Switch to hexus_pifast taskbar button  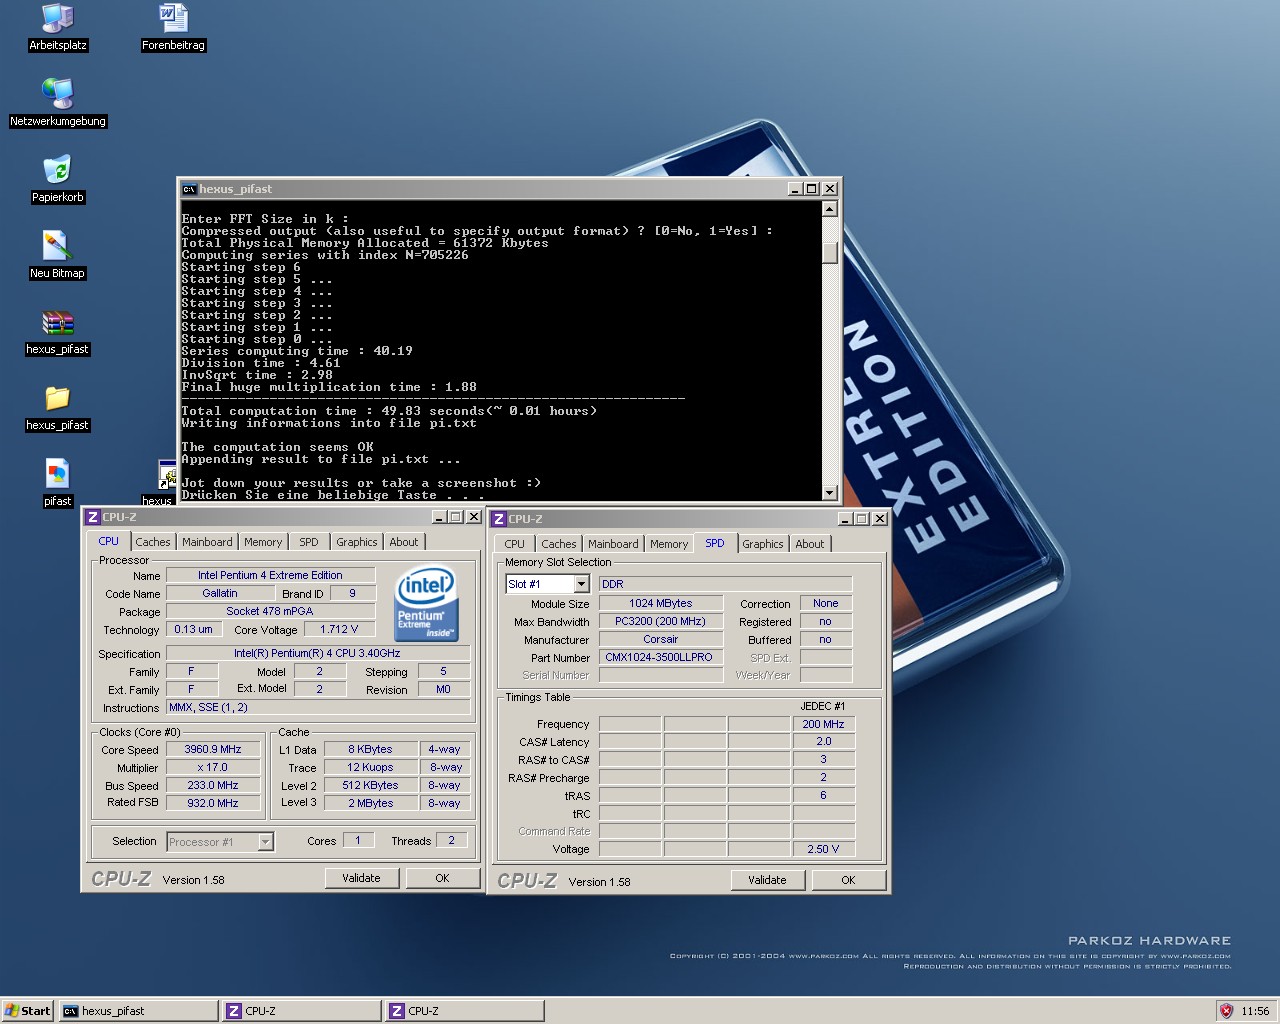[x=138, y=1011]
